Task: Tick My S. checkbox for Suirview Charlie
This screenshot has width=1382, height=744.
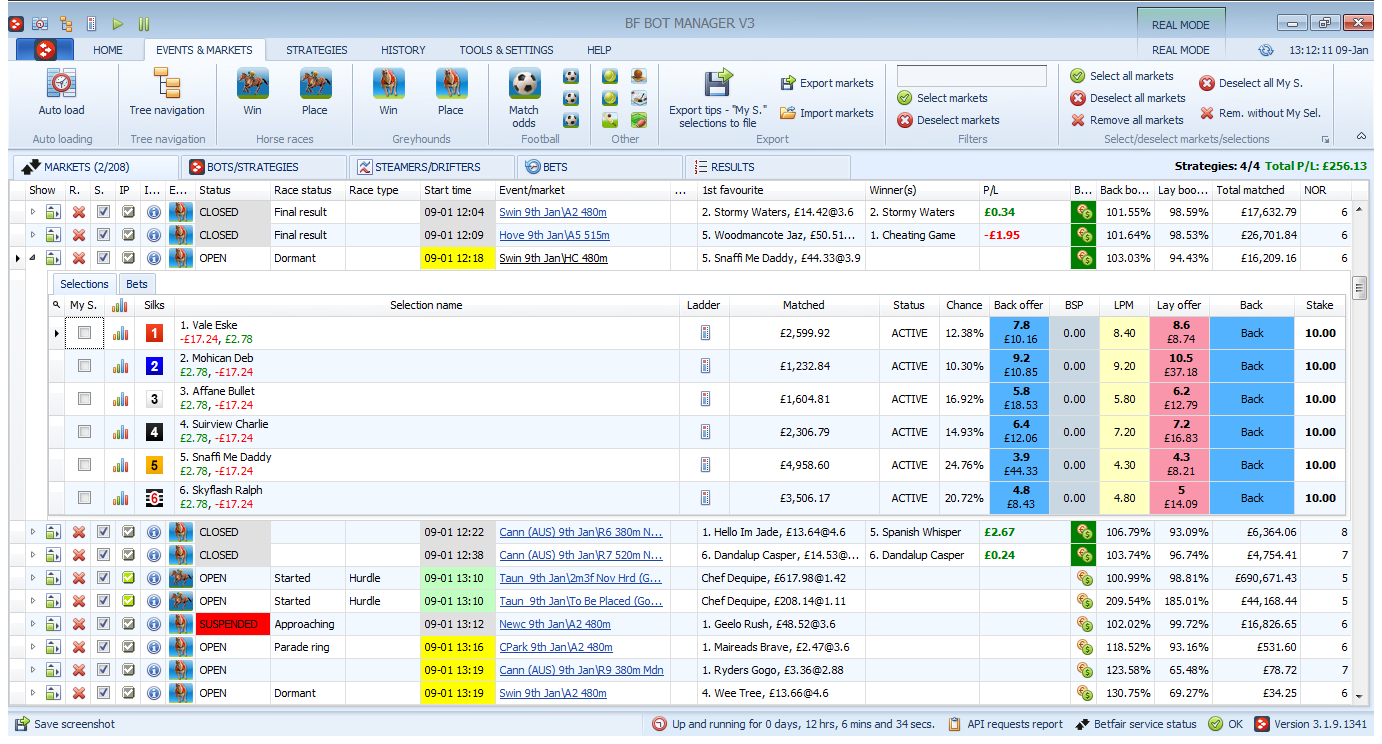Action: (x=85, y=432)
